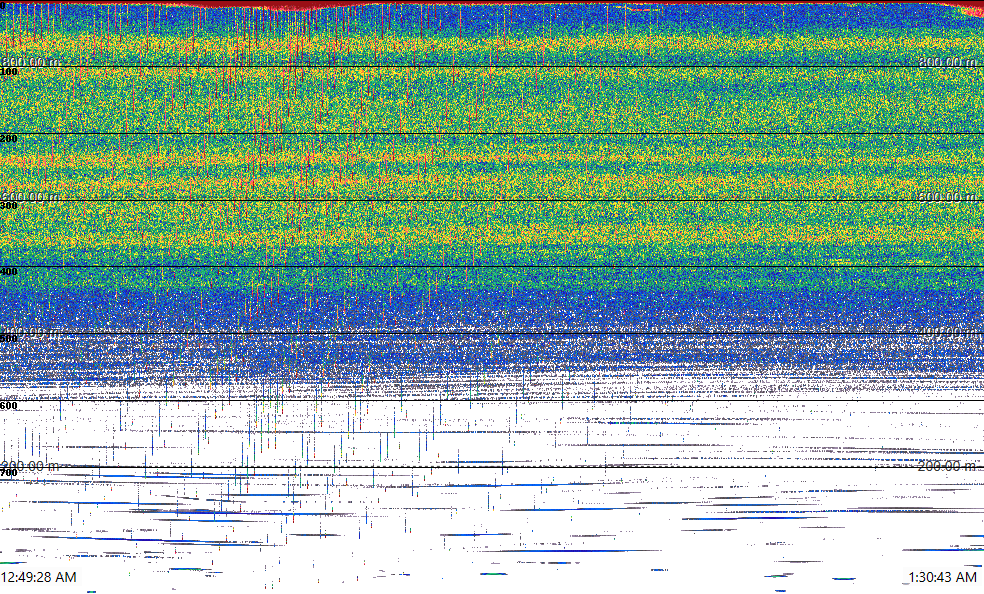Click the left 400.00 m range label

click(x=30, y=331)
